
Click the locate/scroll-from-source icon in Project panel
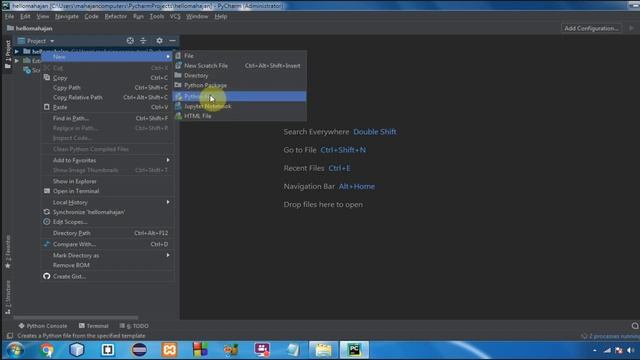click(x=130, y=40)
